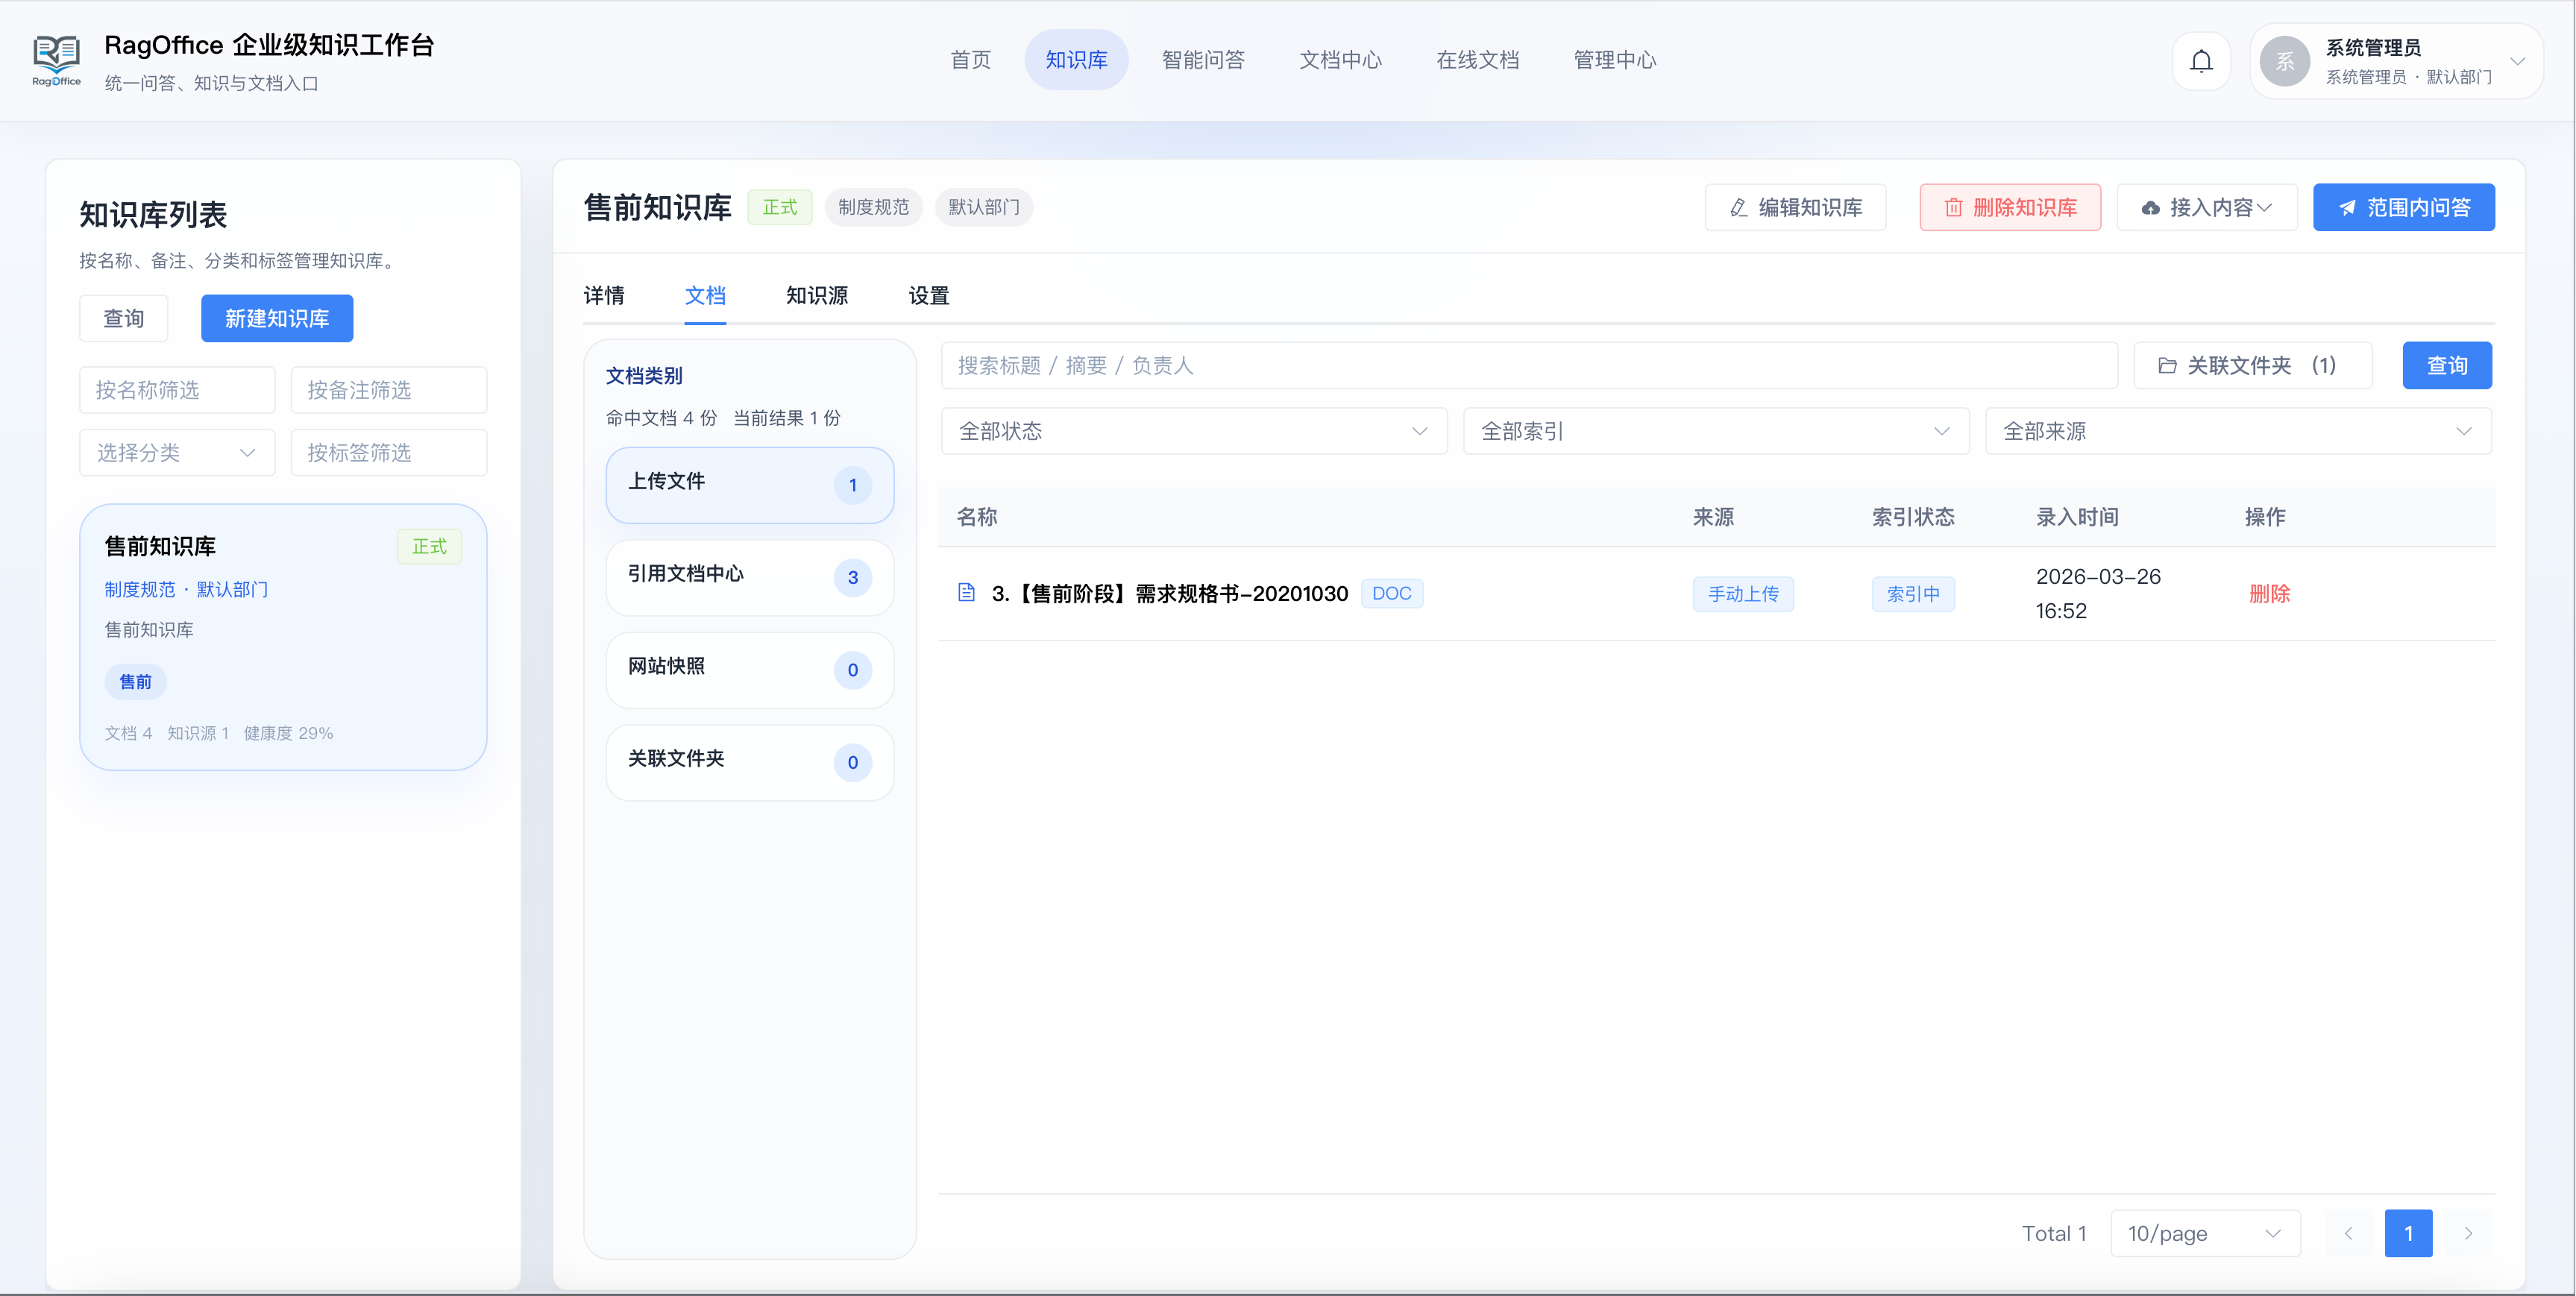Click the RagOffice logo icon

[56, 58]
